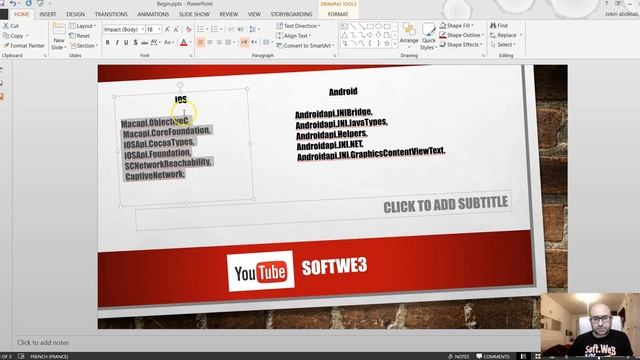The image size is (640, 360).
Task: Click the Cut icon in Clipboard
Action: 6,26
